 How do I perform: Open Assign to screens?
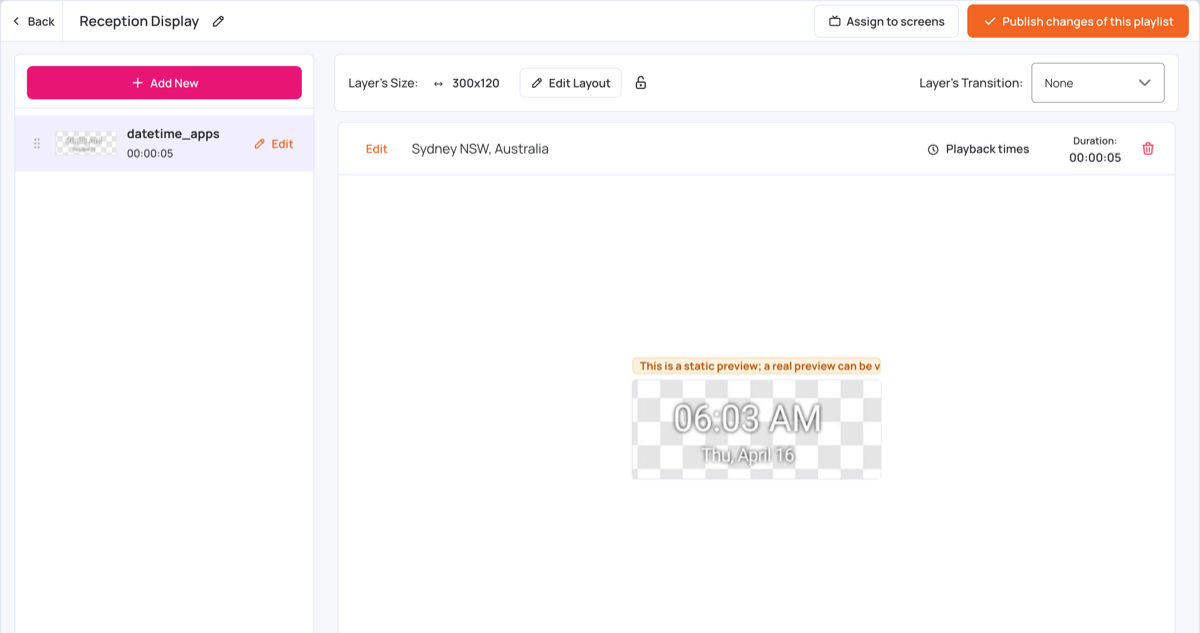(x=886, y=21)
